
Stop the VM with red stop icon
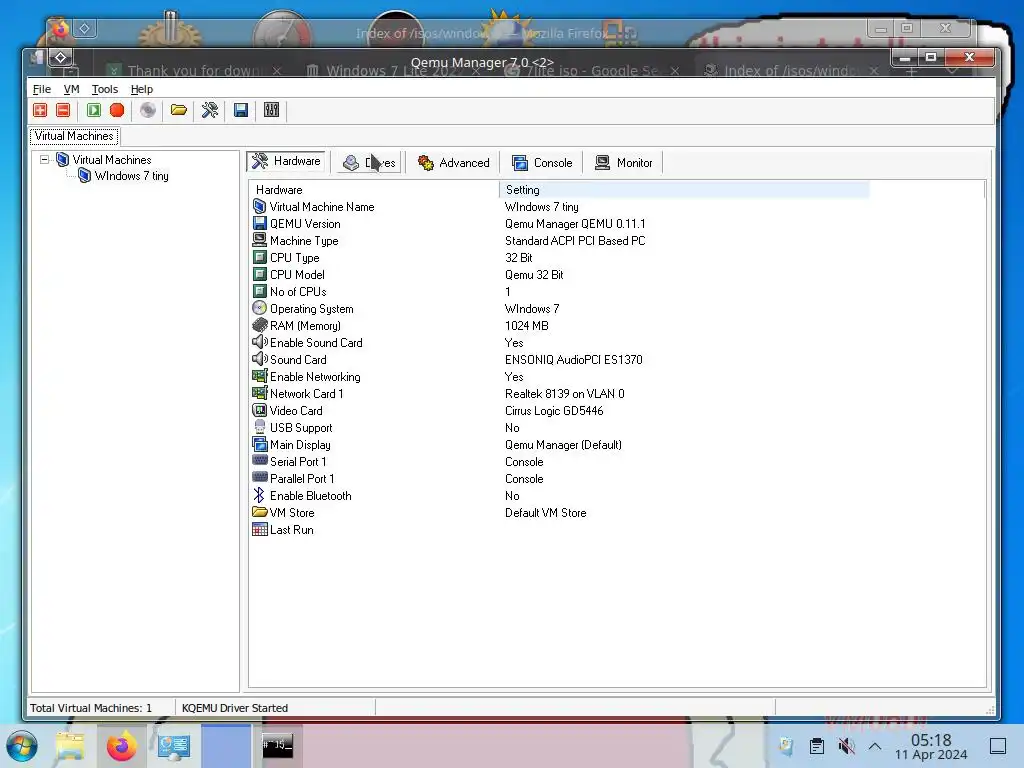click(117, 110)
